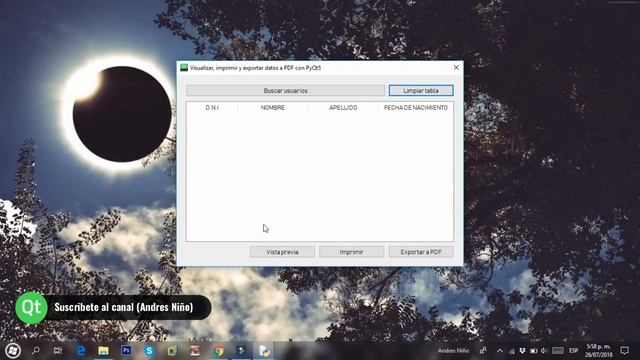Open the Python app taskbar icon
This screenshot has width=640, height=360.
[x=264, y=351]
